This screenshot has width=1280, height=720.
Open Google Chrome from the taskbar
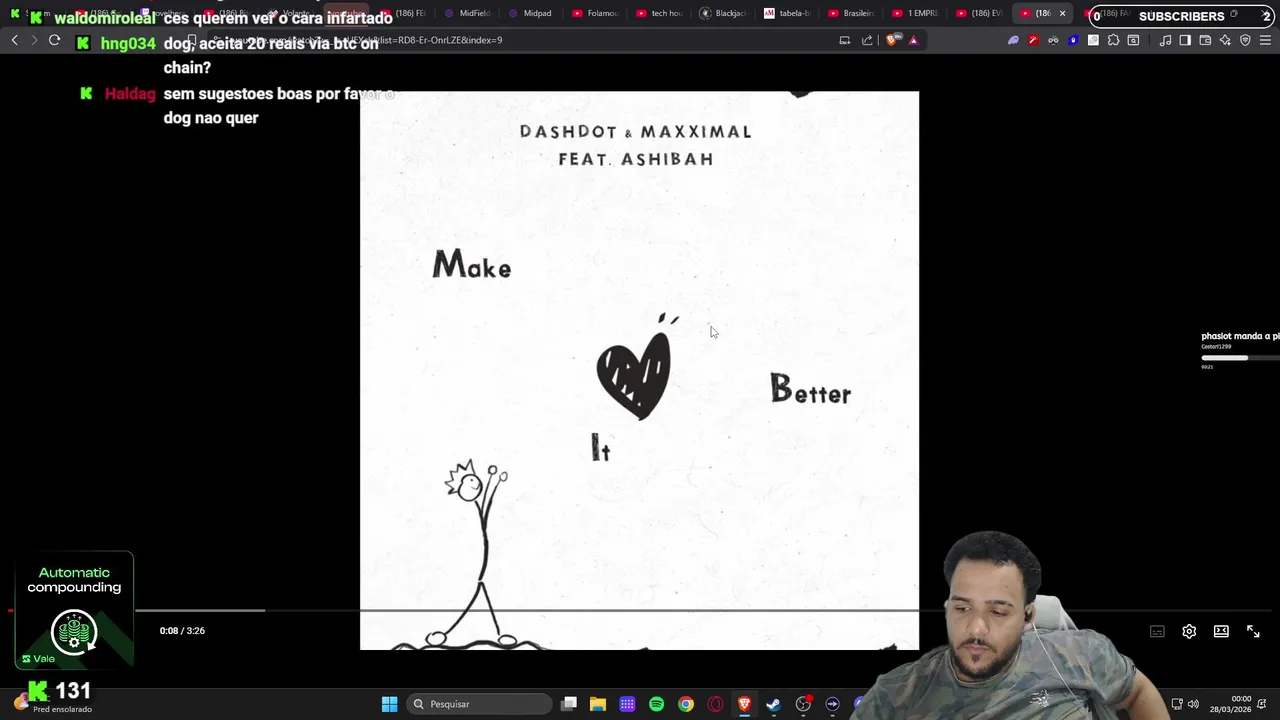[x=686, y=704]
